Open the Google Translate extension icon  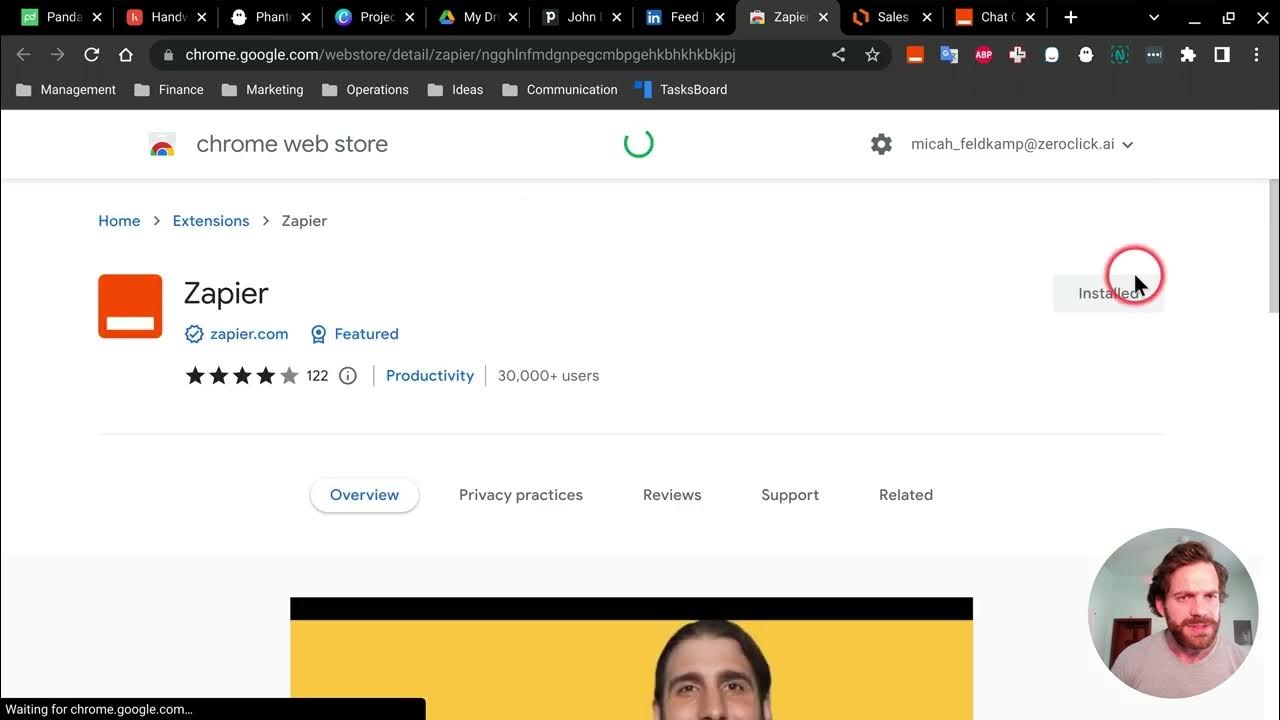949,55
